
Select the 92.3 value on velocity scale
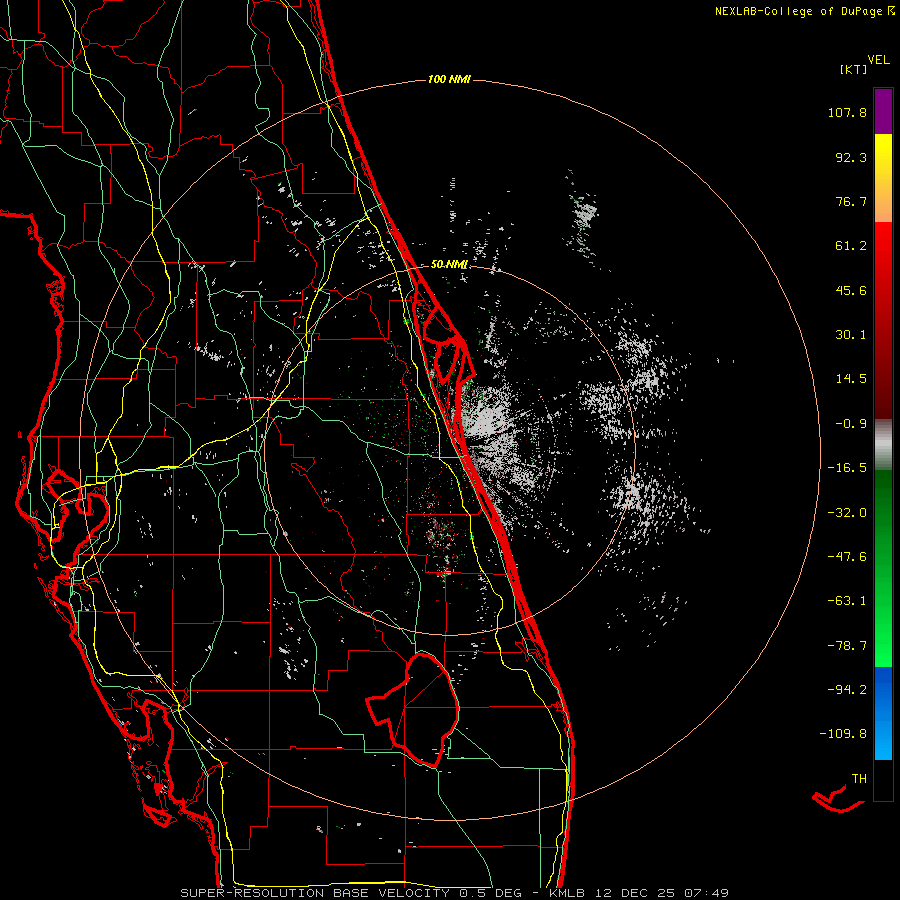point(851,157)
